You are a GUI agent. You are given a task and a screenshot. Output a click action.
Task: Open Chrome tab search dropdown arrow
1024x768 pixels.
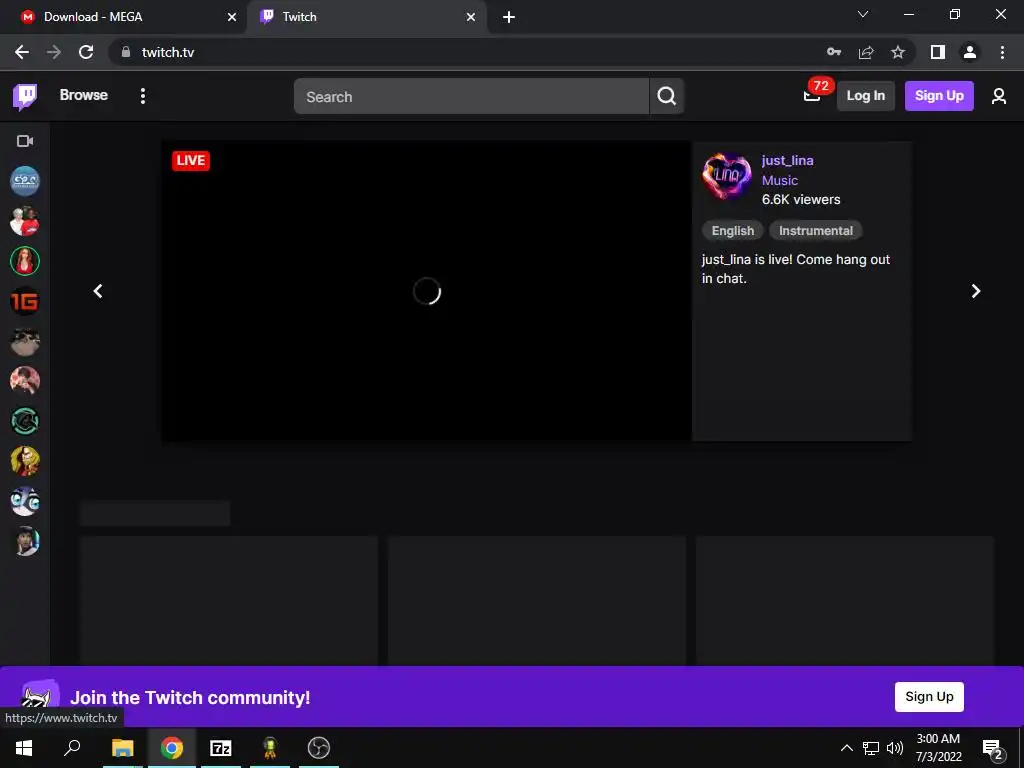[x=863, y=14]
